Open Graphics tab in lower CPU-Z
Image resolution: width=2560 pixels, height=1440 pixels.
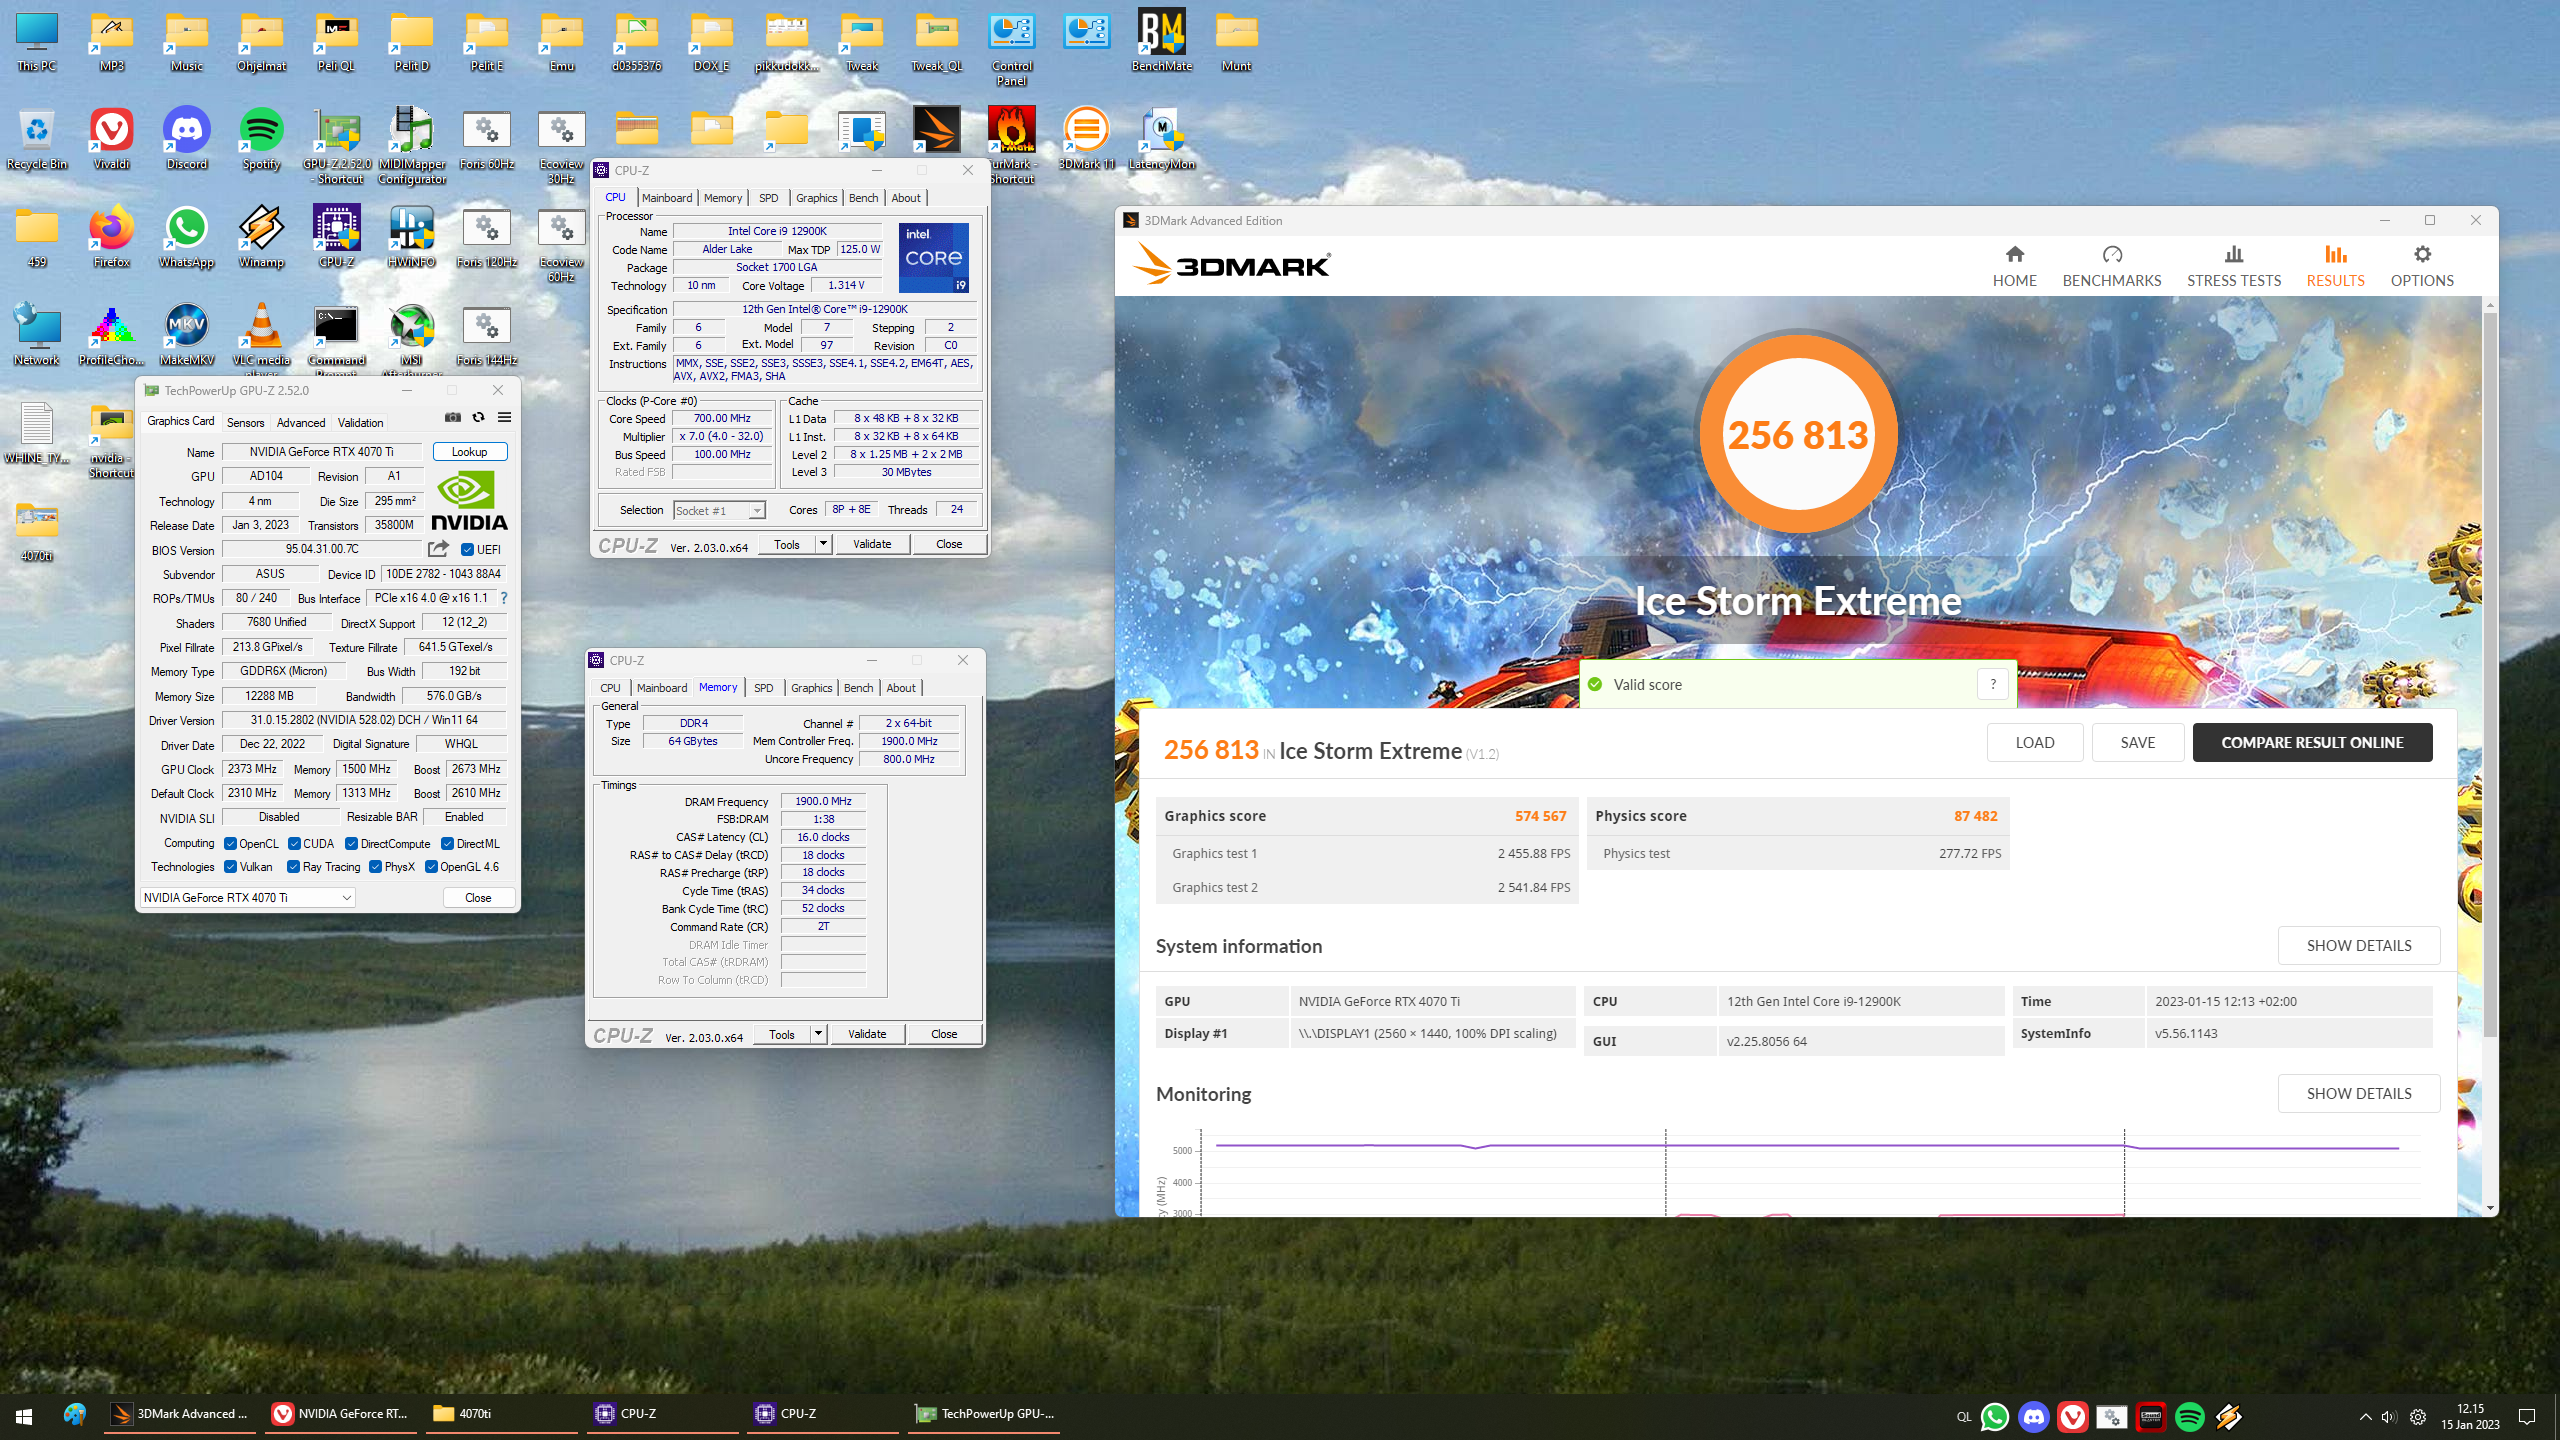811,688
